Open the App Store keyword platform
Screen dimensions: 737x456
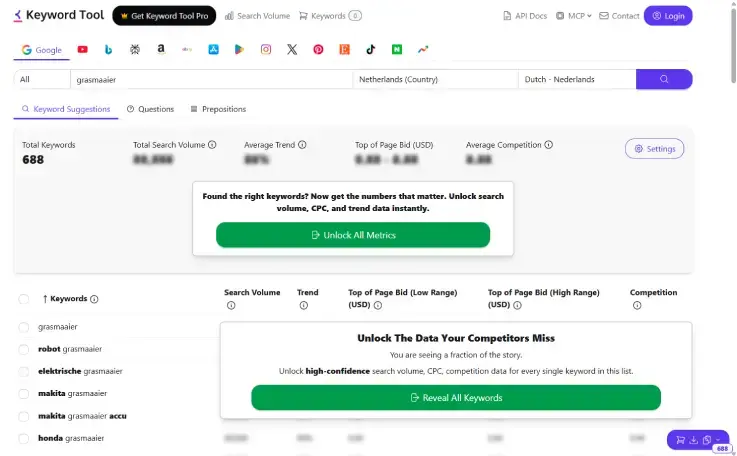click(x=213, y=49)
